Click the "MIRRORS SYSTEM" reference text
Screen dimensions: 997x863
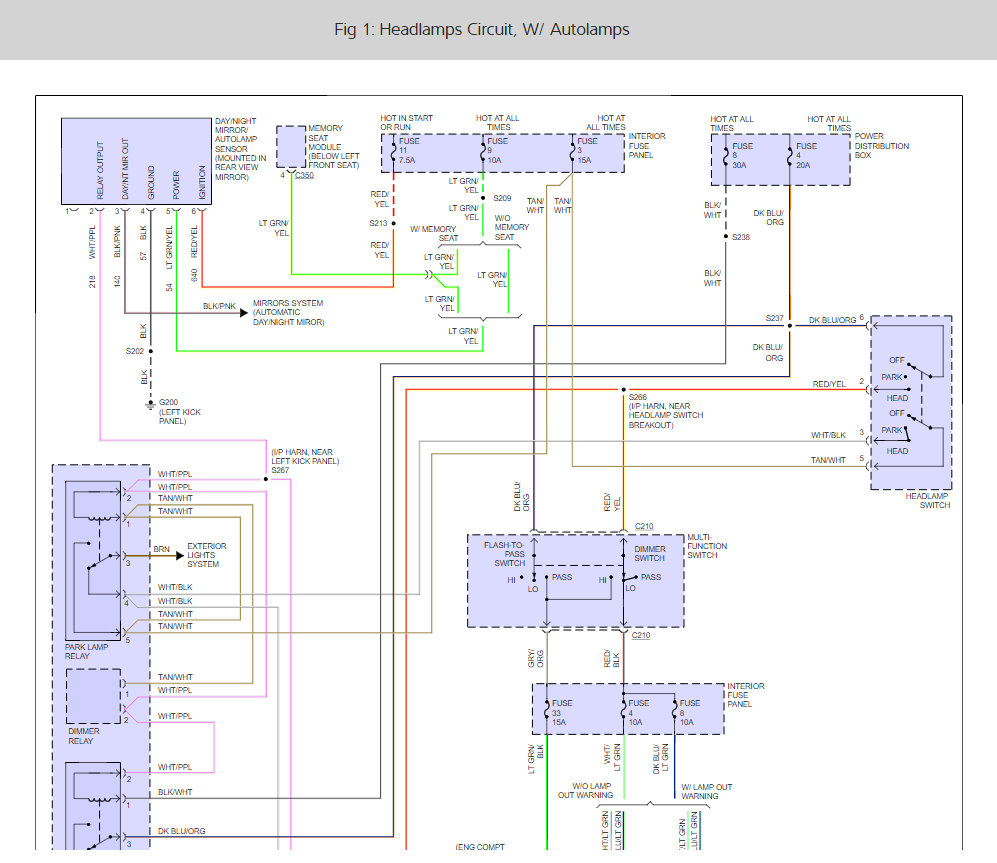click(x=288, y=303)
